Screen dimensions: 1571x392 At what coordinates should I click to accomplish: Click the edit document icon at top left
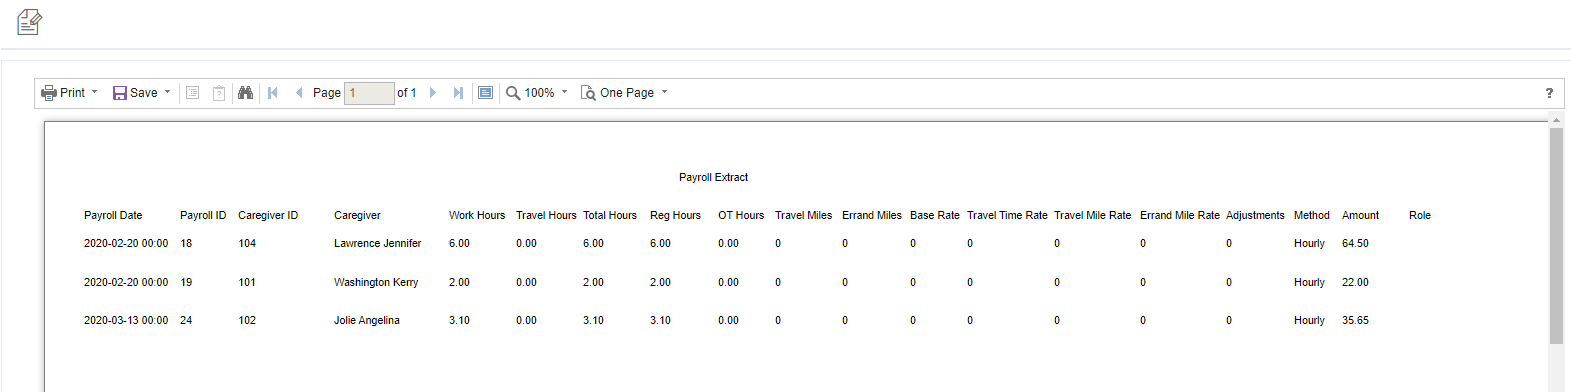coord(30,21)
